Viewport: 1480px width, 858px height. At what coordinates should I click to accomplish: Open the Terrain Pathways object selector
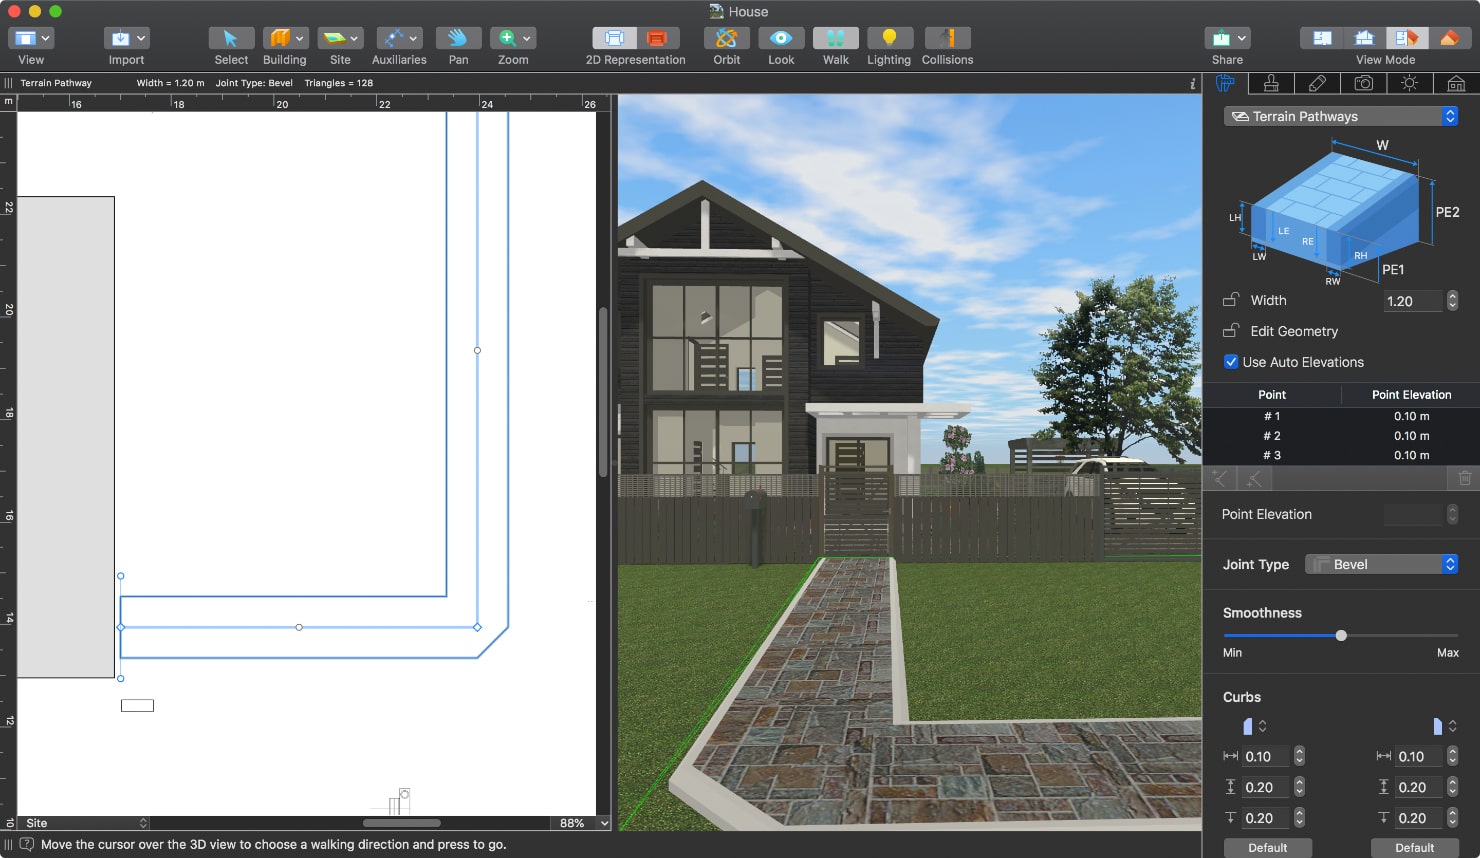click(1340, 116)
